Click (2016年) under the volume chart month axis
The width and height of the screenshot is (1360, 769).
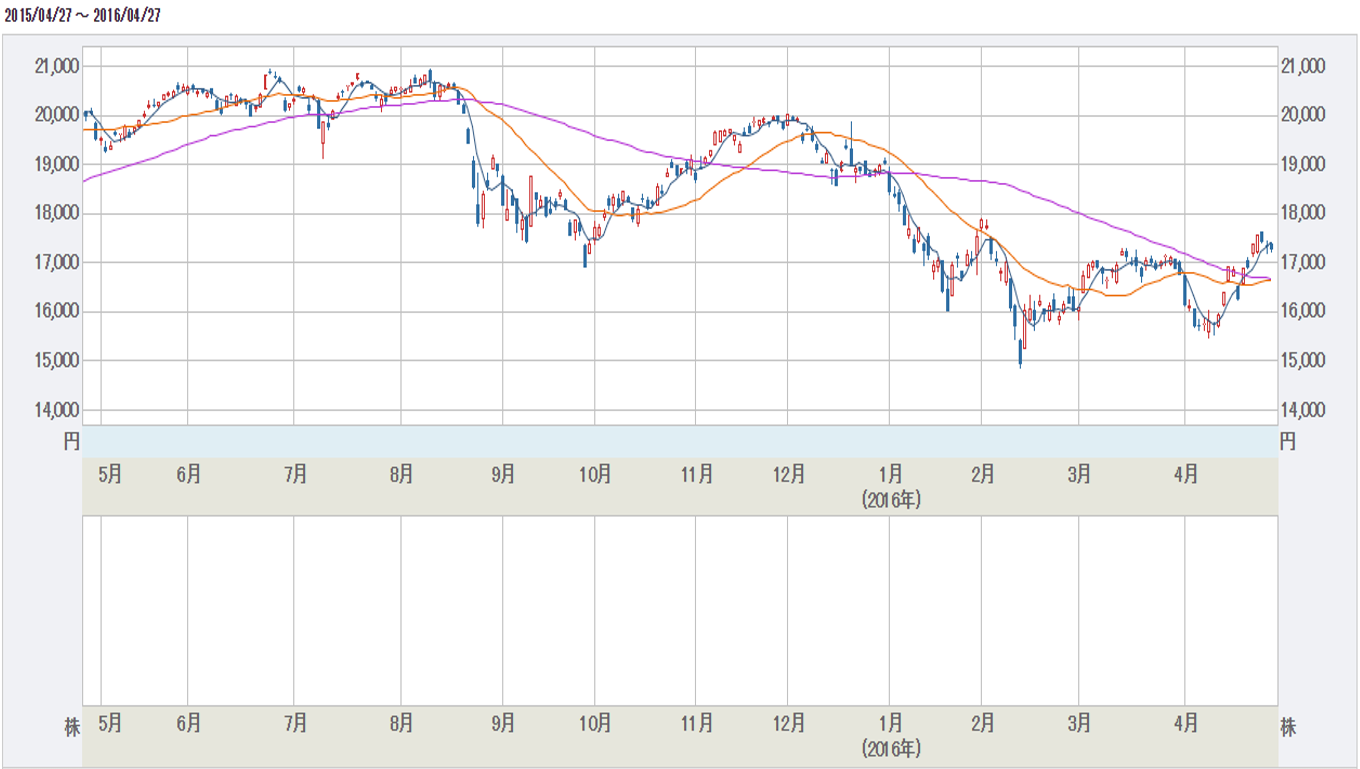coord(890,748)
